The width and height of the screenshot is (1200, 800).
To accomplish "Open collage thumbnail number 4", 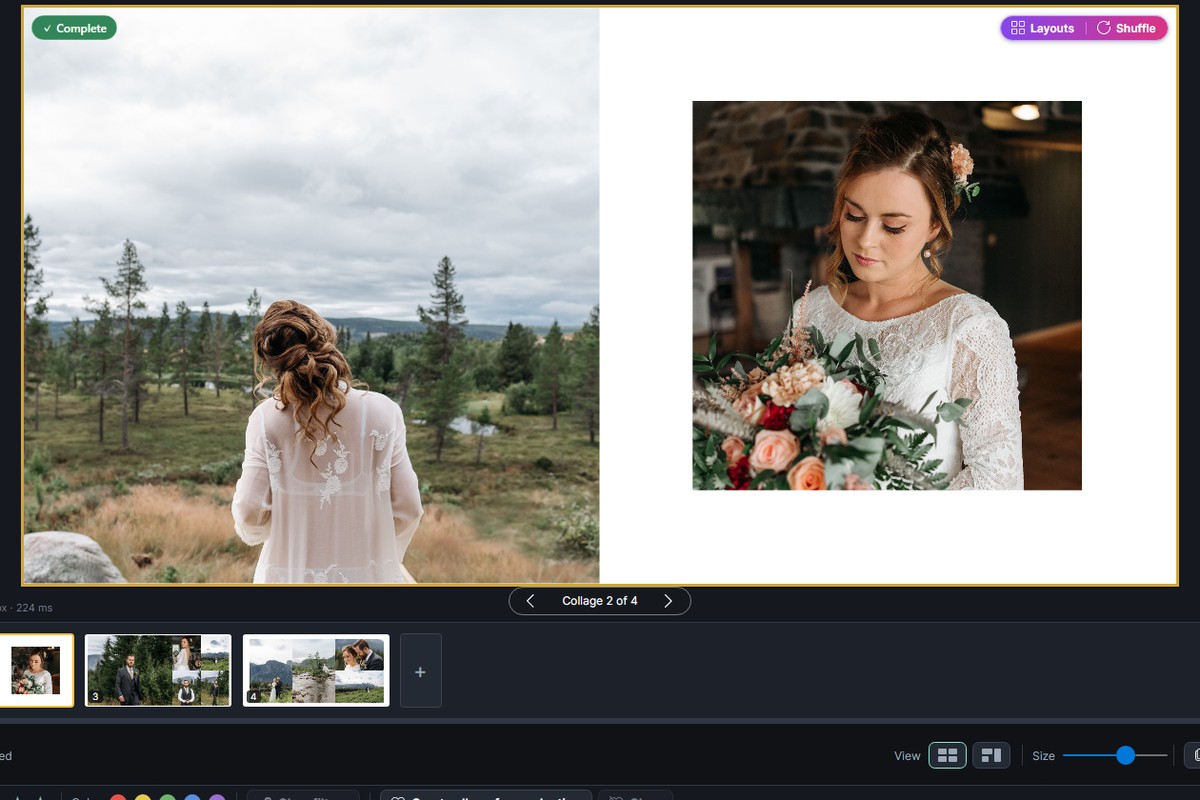I will (x=316, y=670).
